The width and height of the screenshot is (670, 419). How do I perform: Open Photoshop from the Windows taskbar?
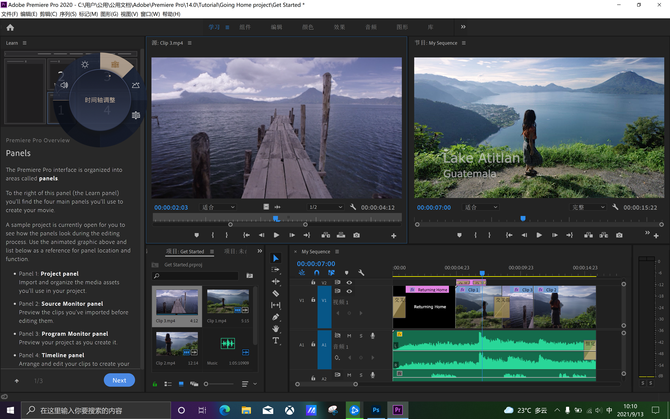376,410
